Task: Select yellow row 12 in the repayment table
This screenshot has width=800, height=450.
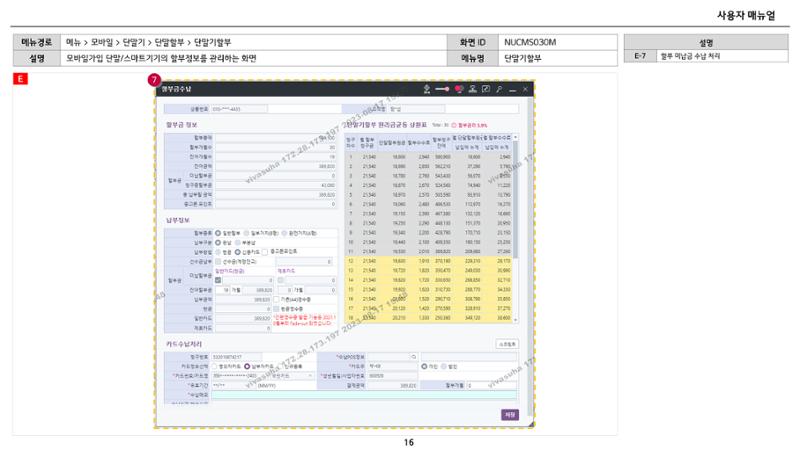Action: tap(429, 261)
